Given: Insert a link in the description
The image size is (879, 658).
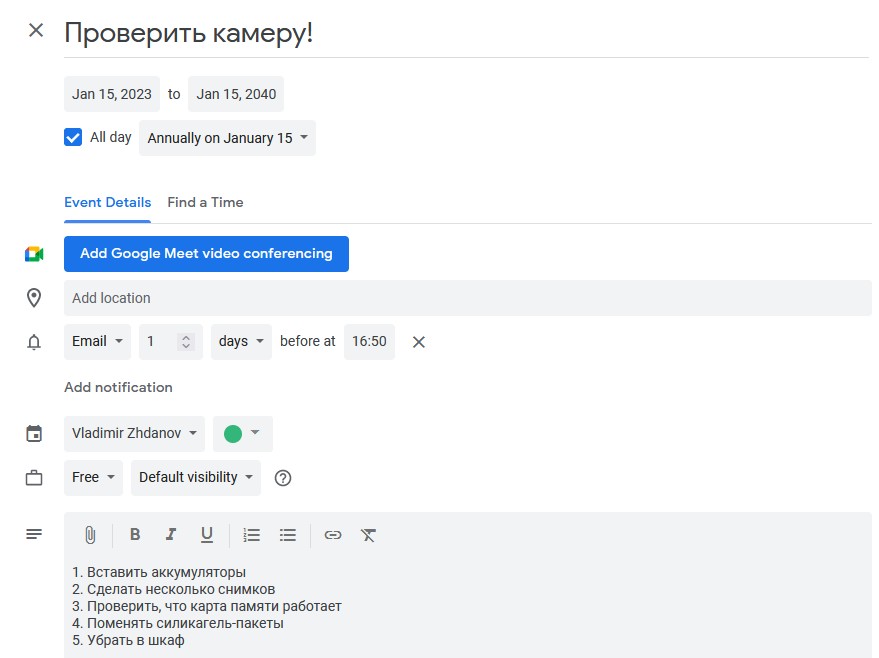Looking at the screenshot, I should pos(333,535).
